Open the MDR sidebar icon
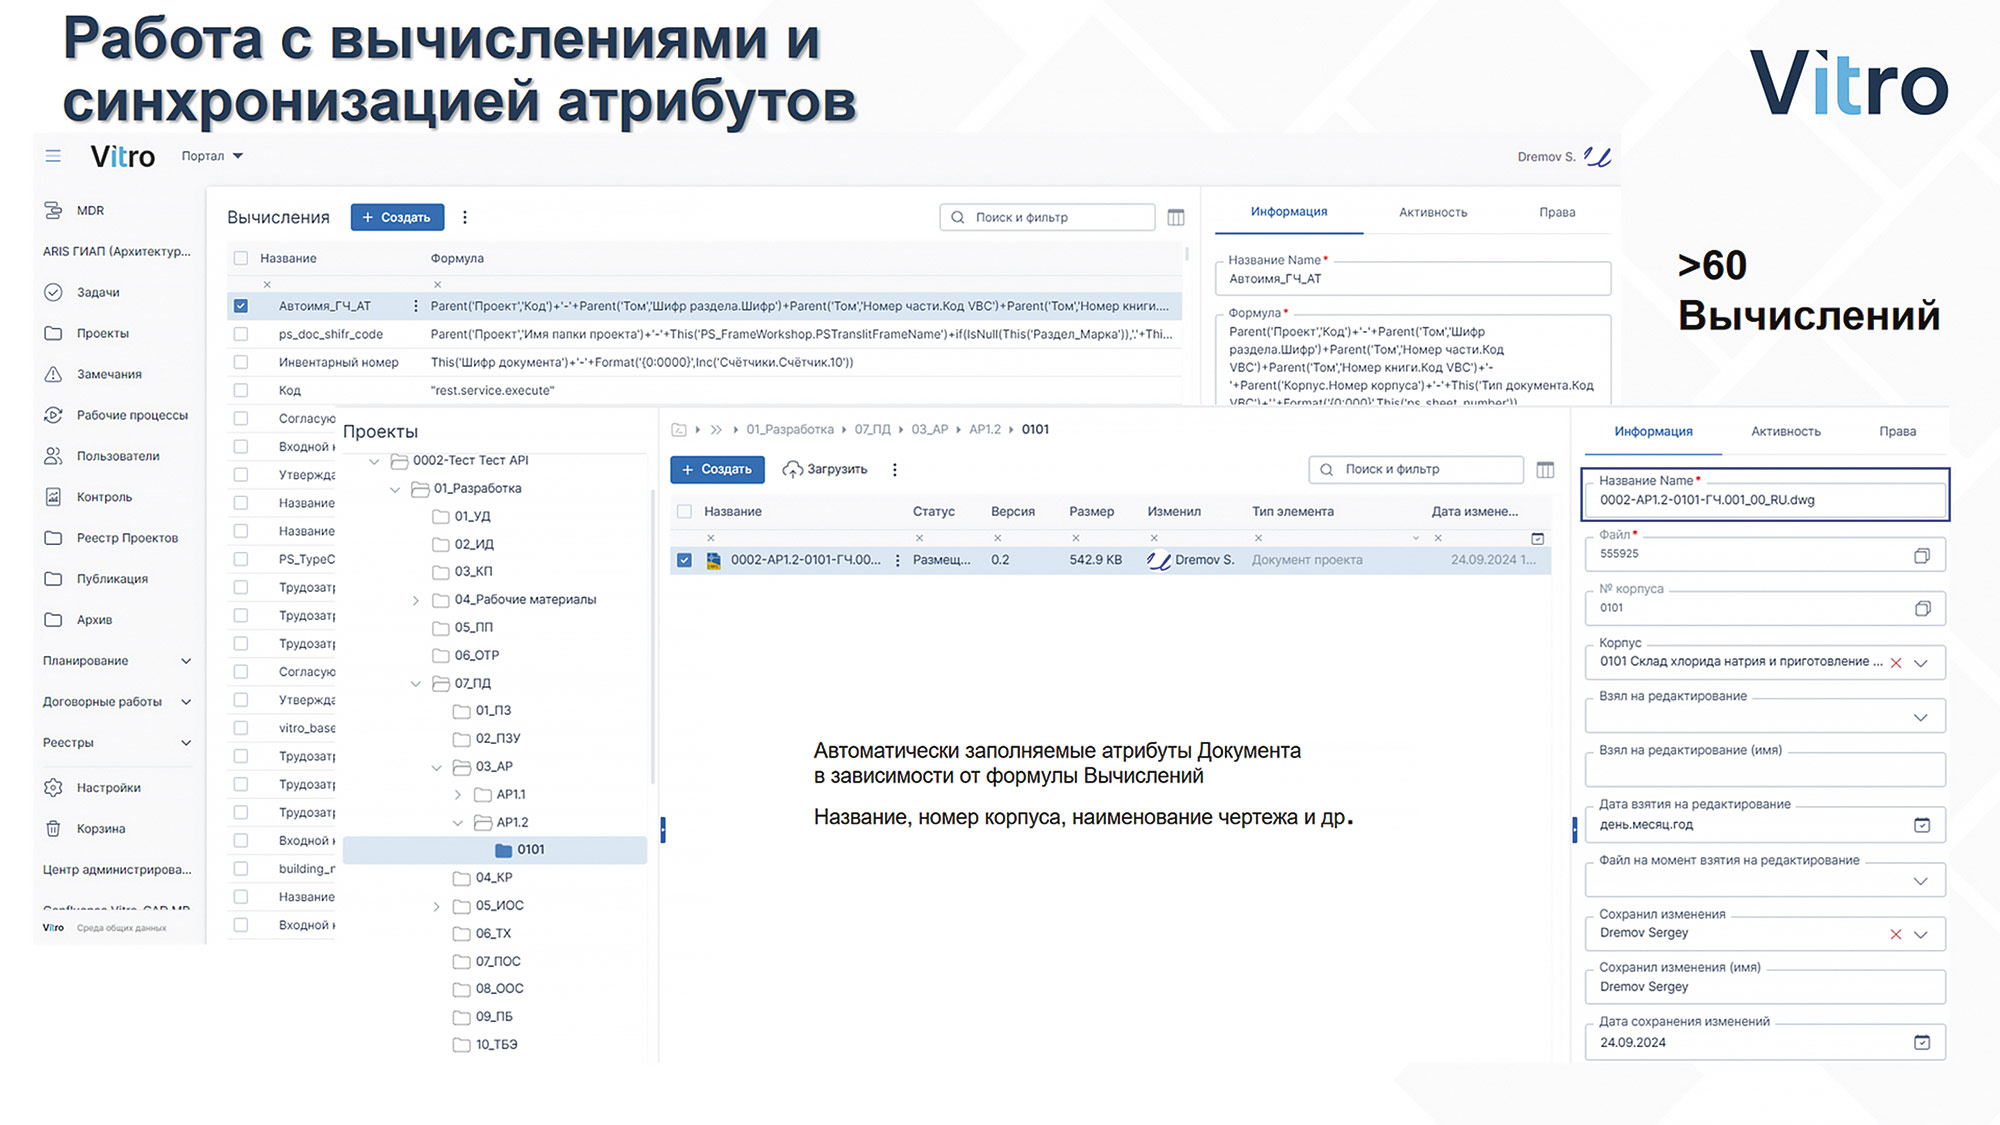The image size is (2000, 1125). click(53, 210)
